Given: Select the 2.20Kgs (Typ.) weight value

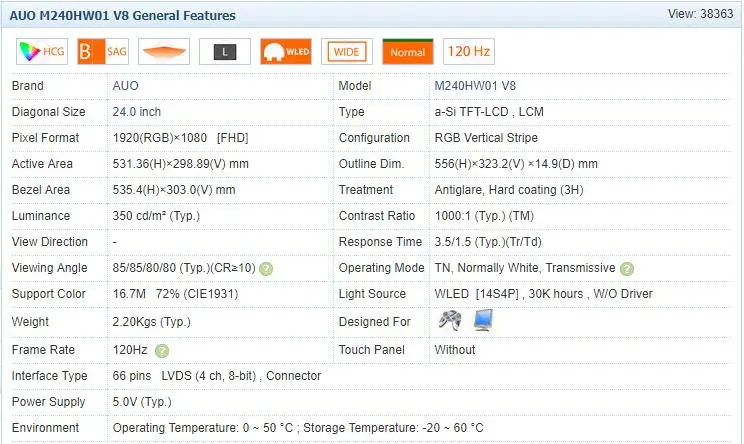Looking at the screenshot, I should click(x=151, y=322).
